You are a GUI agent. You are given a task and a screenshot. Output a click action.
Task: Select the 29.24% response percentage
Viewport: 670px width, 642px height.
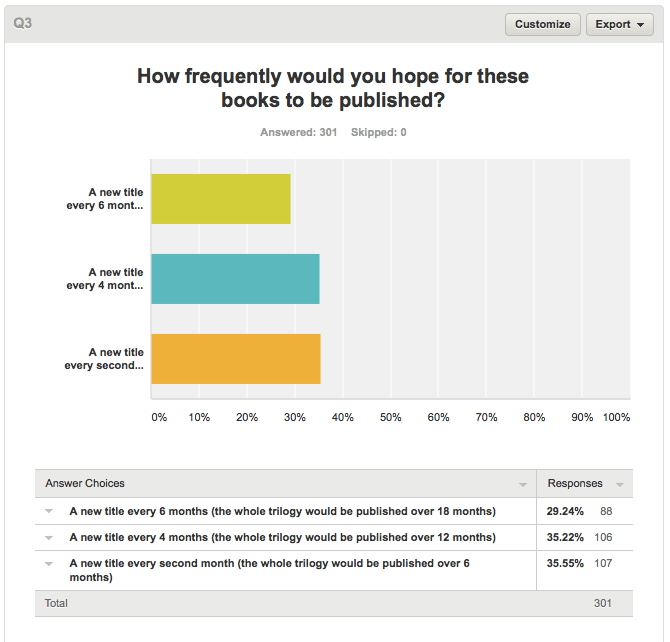pyautogui.click(x=565, y=511)
